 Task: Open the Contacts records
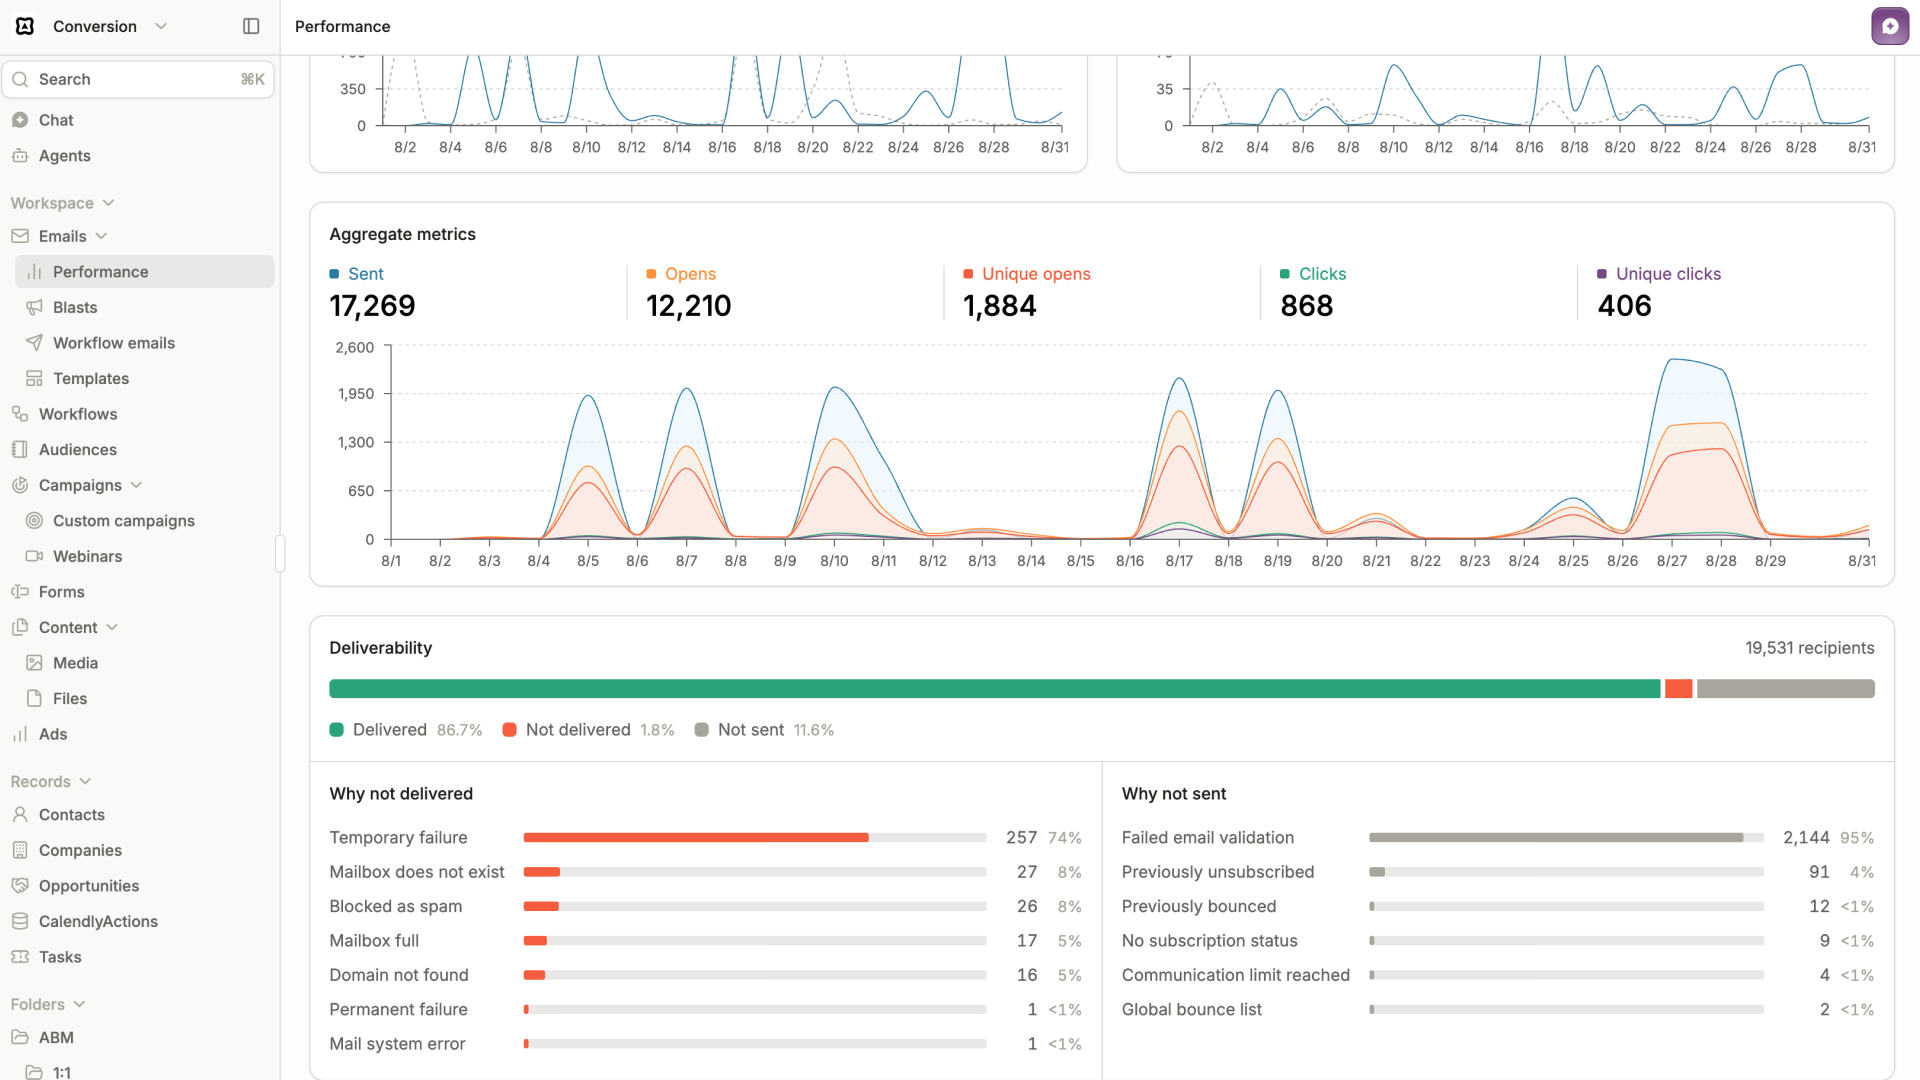(x=138, y=815)
